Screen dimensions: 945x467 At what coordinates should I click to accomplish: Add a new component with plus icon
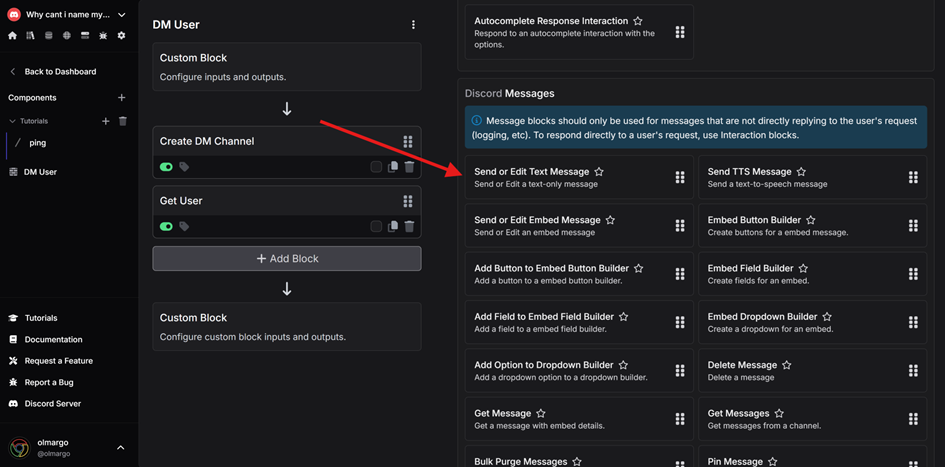point(121,98)
